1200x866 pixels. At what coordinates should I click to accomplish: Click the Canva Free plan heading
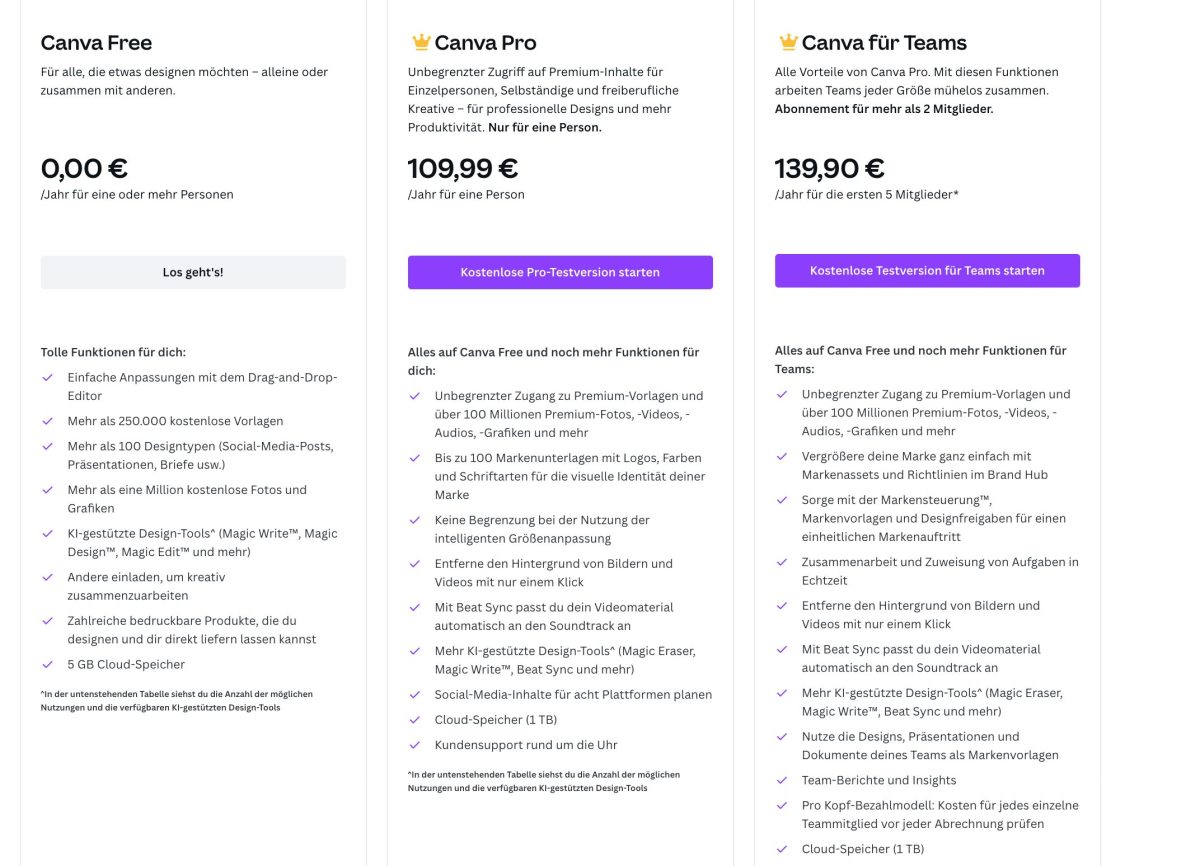tap(96, 43)
